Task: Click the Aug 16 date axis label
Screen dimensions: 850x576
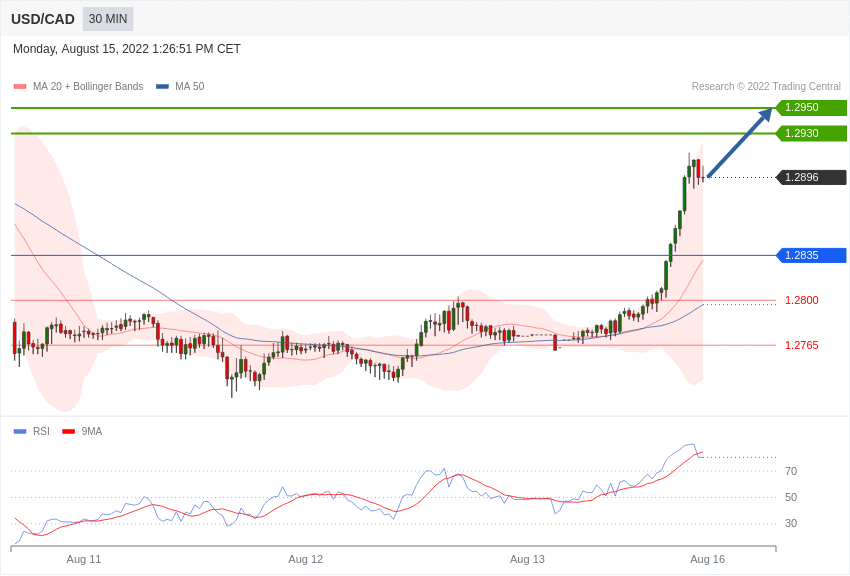Action: tap(707, 559)
